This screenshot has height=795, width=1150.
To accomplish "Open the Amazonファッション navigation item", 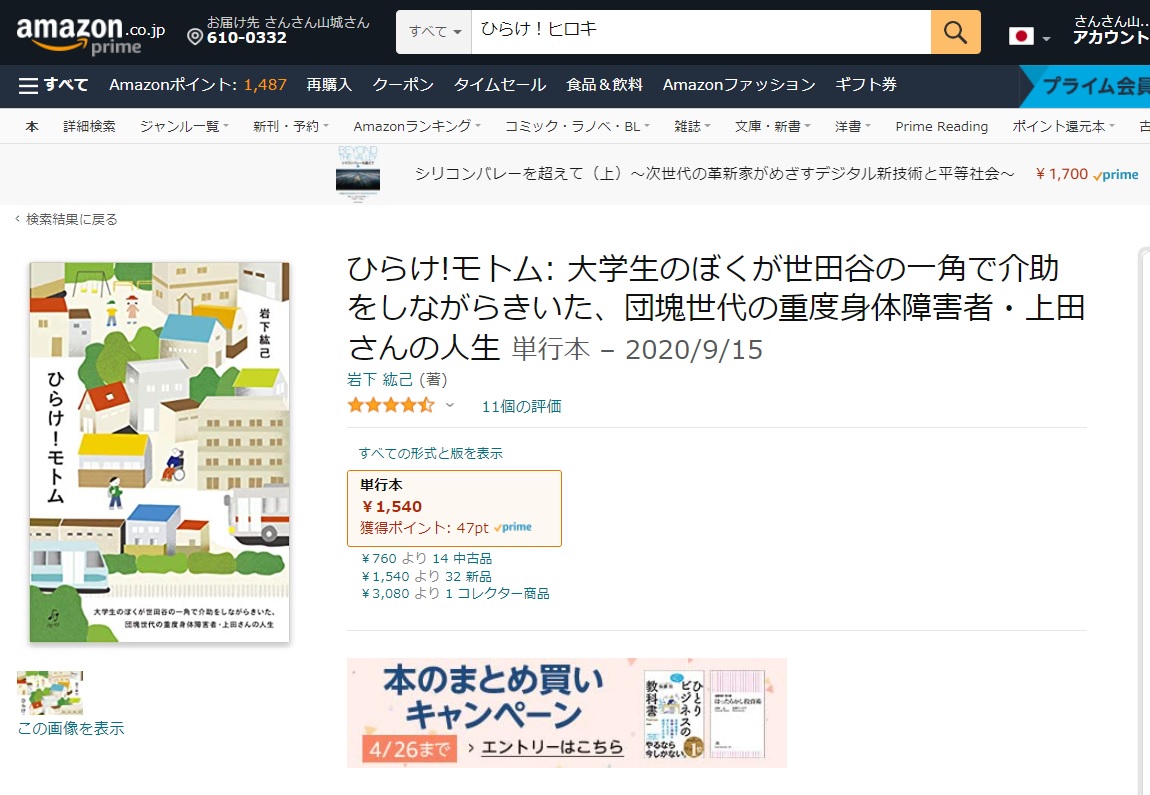I will [739, 85].
